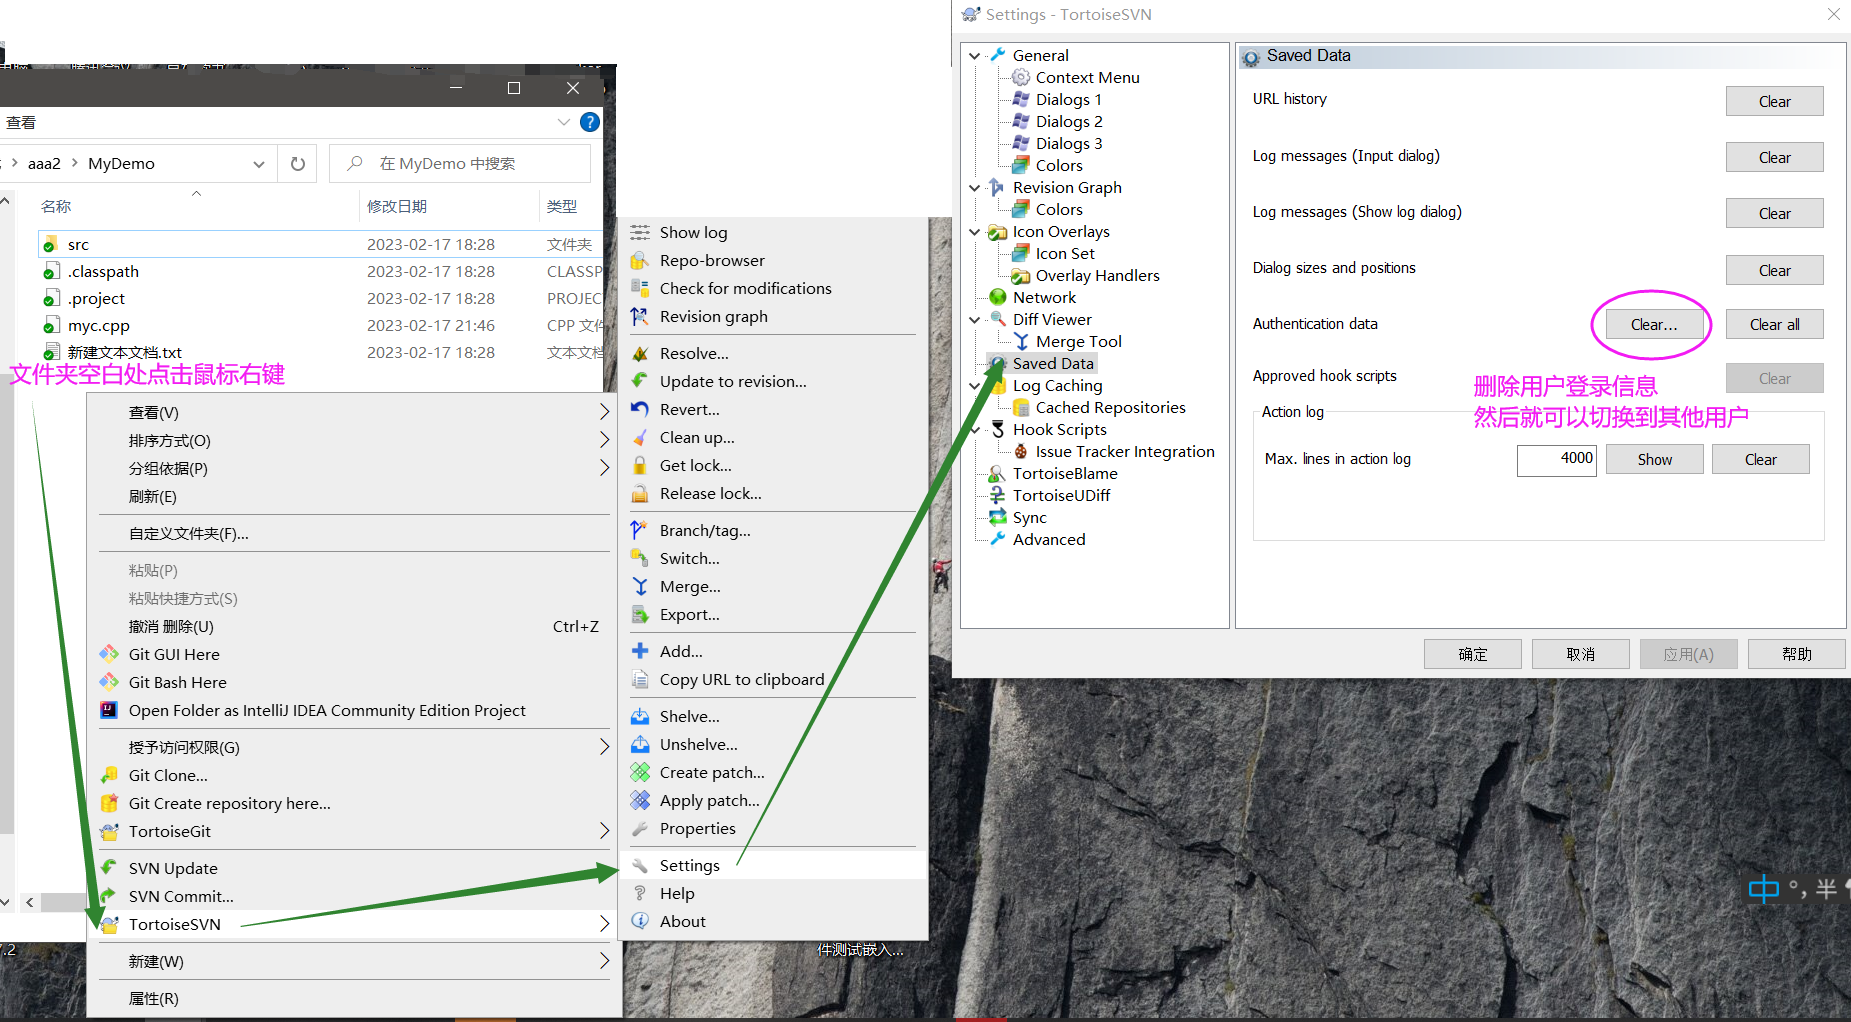The image size is (1851, 1022).
Task: Select the TortoiseSVN context menu entry
Action: [x=354, y=924]
